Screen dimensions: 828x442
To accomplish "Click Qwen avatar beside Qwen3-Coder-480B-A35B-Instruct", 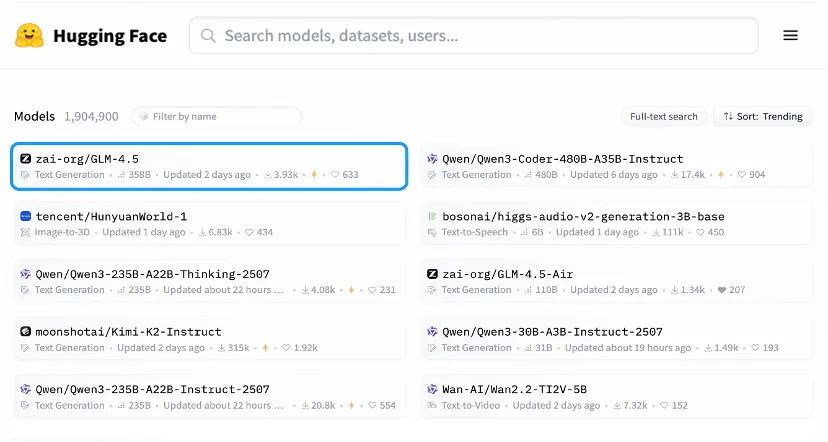I will pyautogui.click(x=432, y=158).
